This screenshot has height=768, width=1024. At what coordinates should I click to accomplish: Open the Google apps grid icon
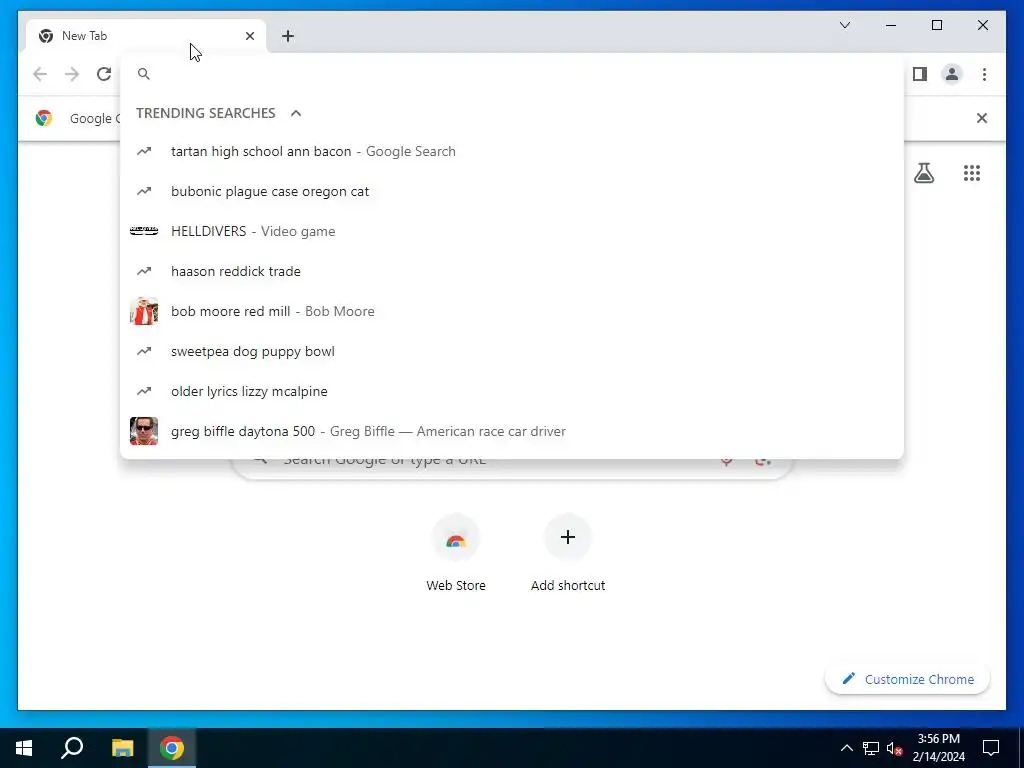pyautogui.click(x=972, y=173)
